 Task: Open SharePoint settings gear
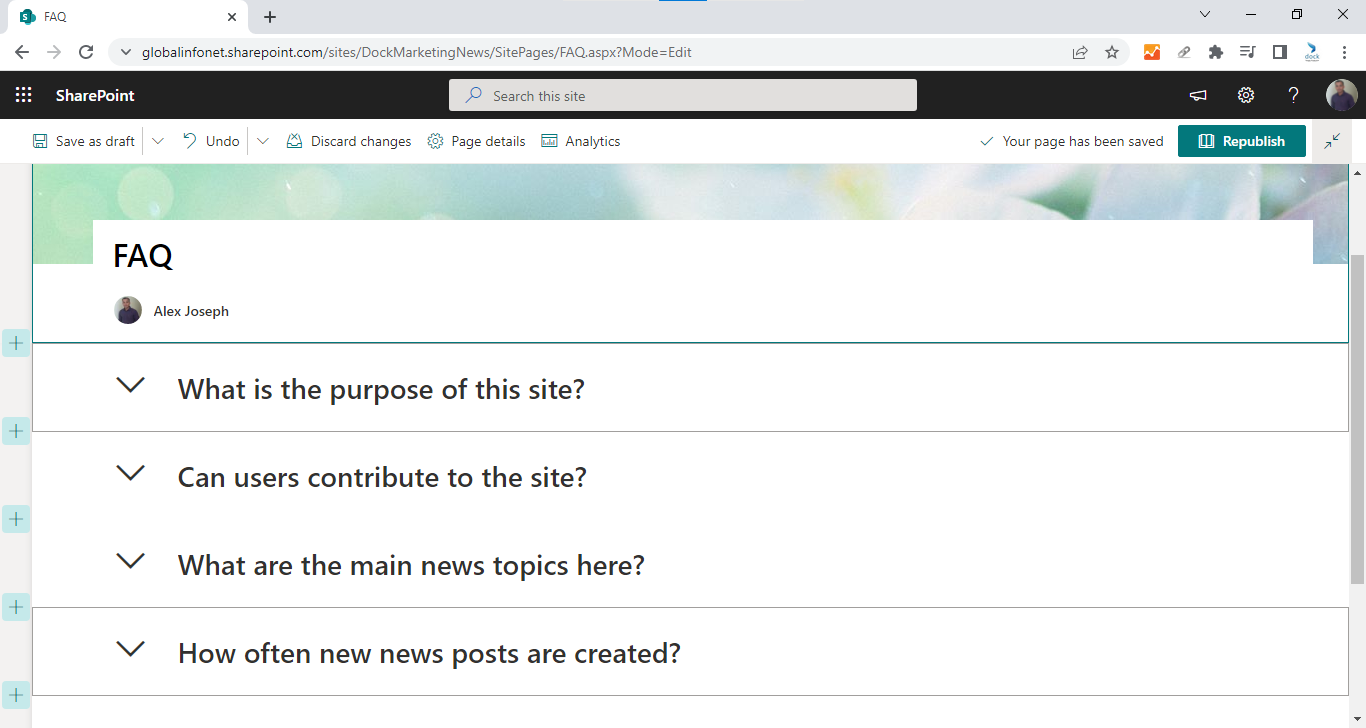point(1245,95)
